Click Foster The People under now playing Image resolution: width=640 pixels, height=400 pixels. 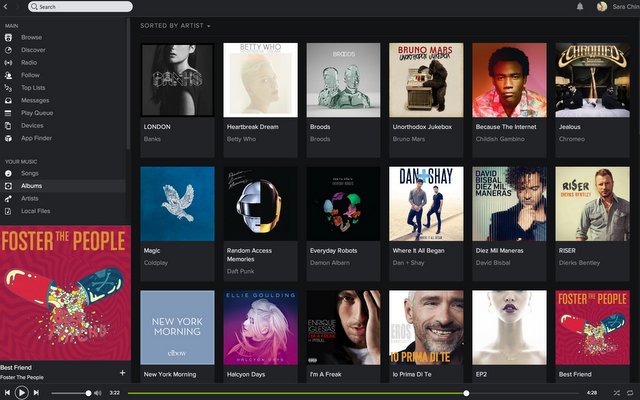[x=22, y=378]
